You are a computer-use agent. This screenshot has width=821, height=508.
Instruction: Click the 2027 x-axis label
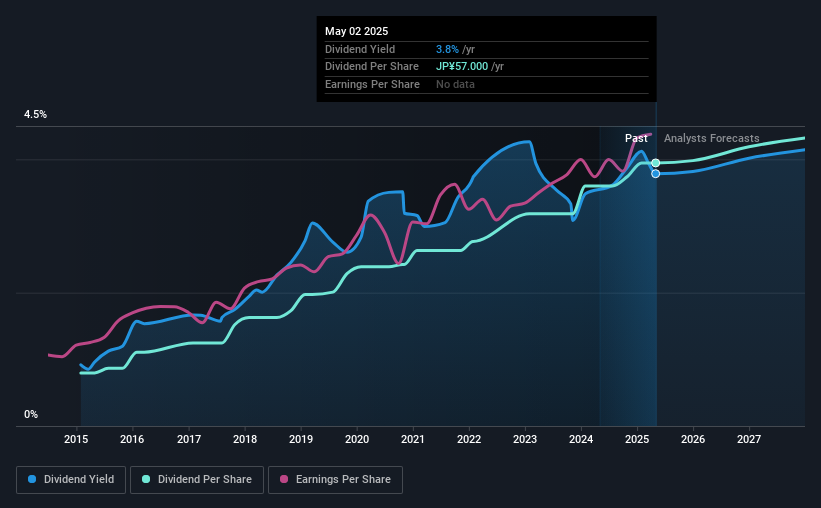coord(749,439)
